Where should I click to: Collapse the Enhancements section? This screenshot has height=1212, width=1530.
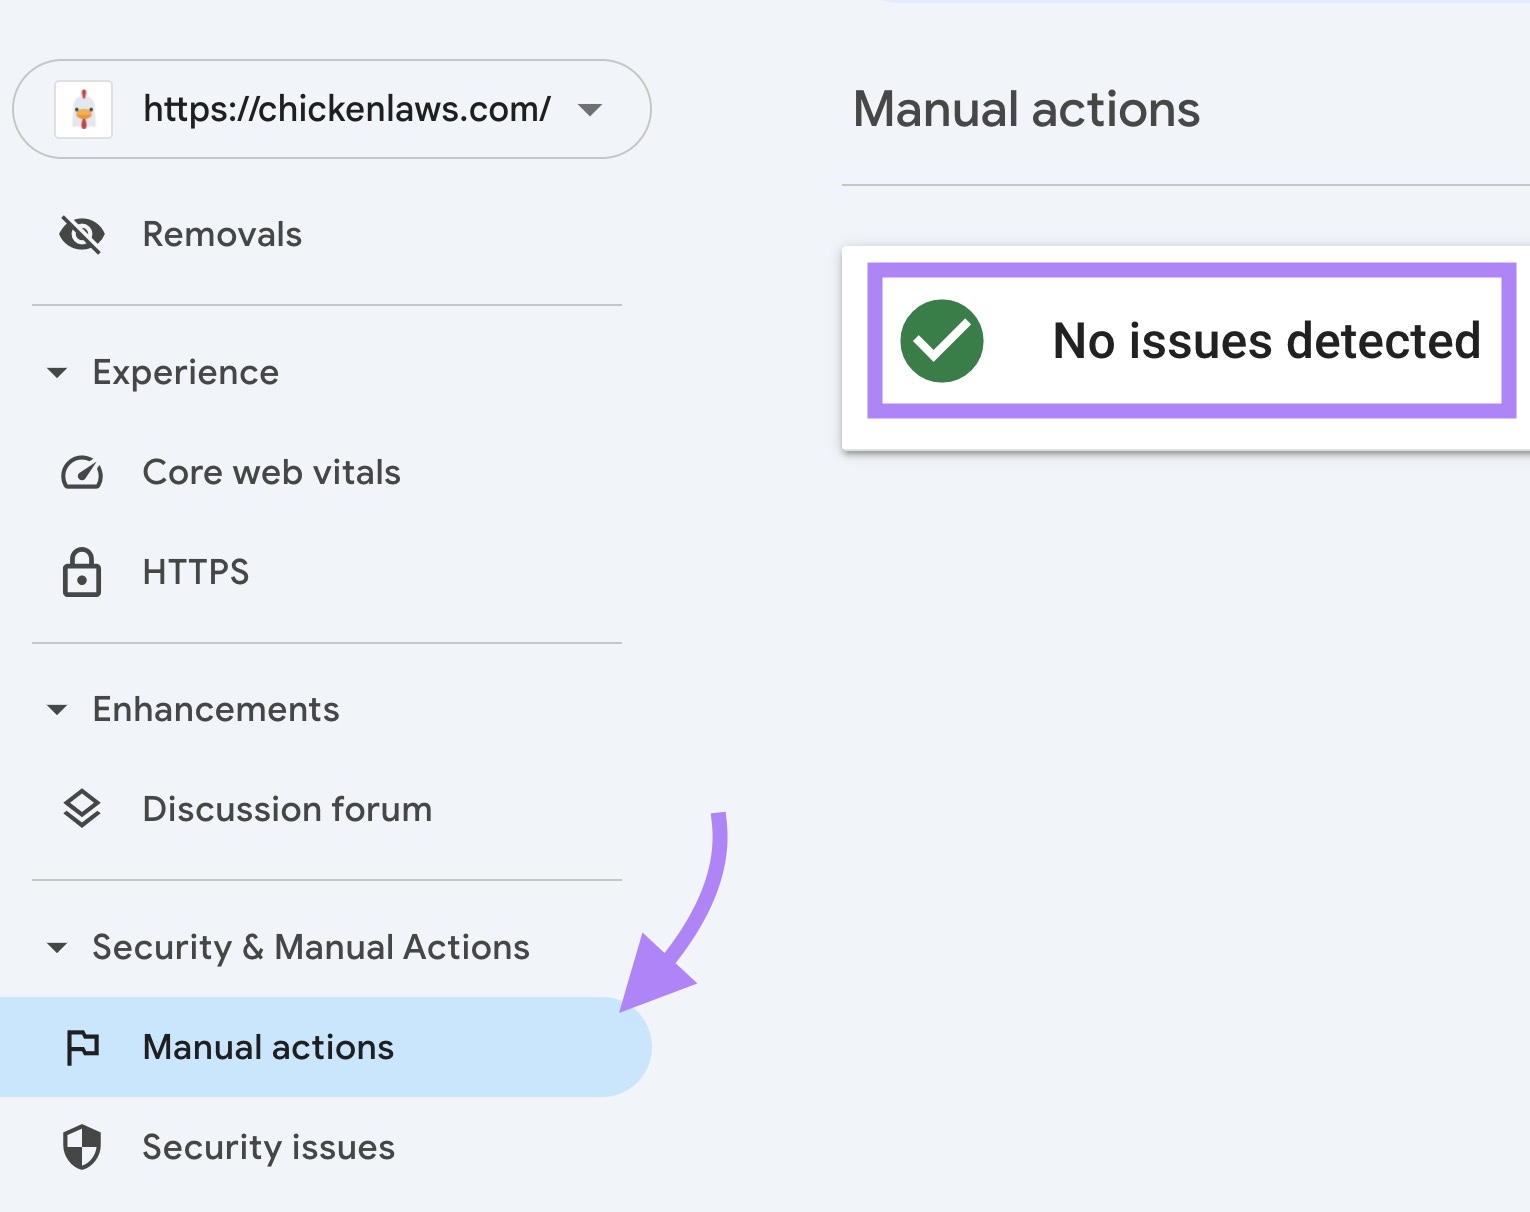tap(57, 709)
